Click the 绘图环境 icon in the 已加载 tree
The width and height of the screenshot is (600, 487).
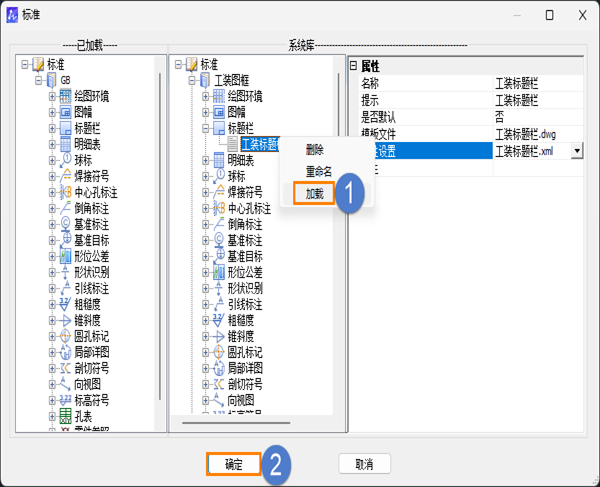point(65,96)
